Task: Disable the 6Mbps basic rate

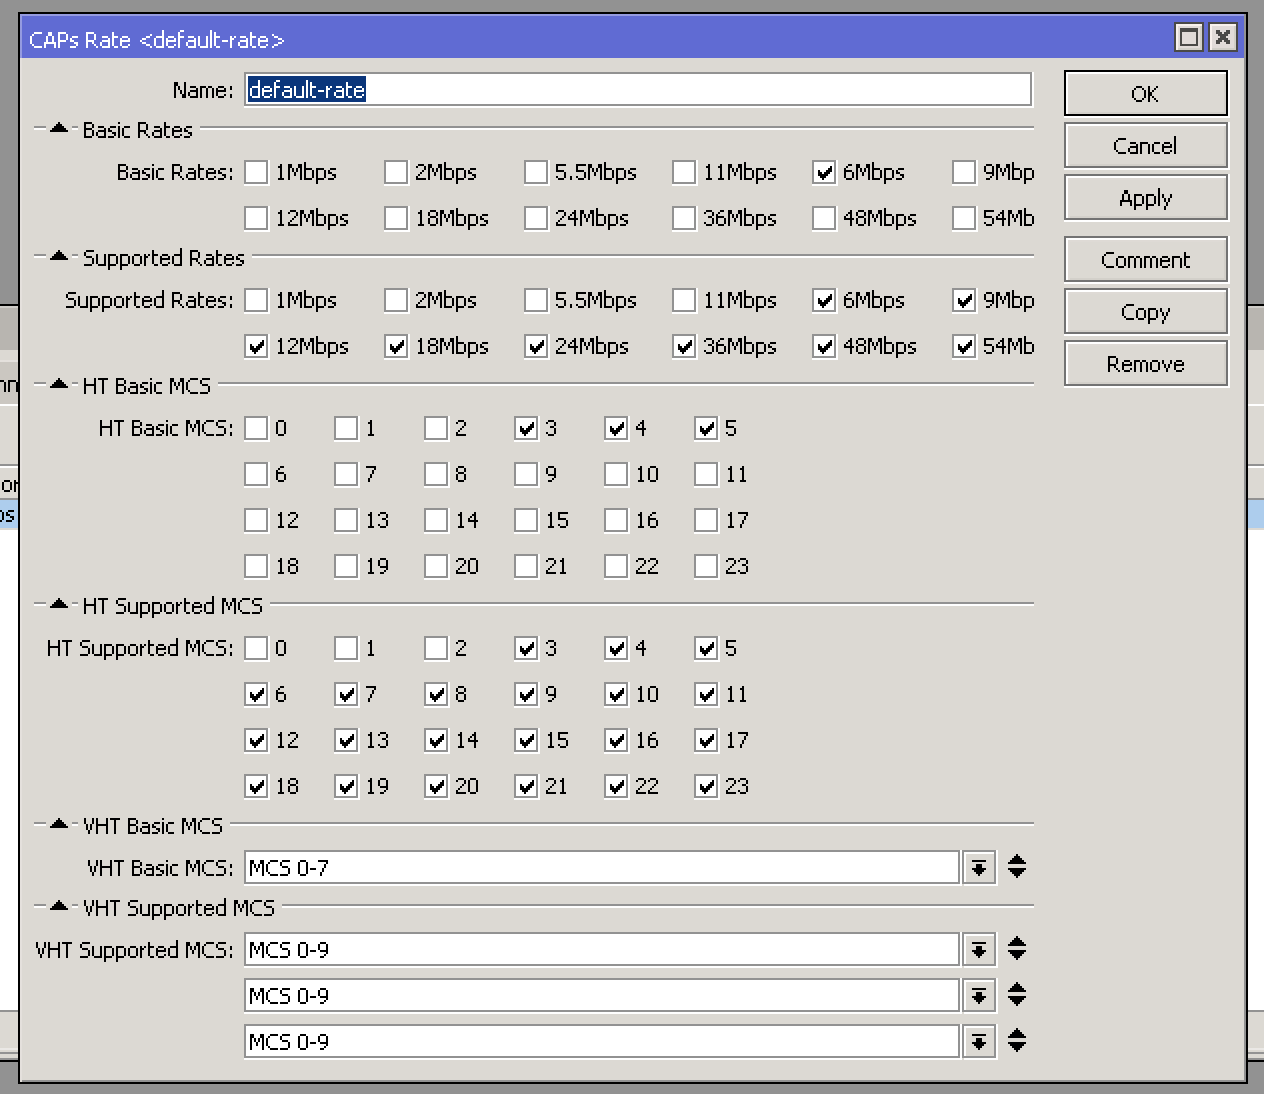Action: (824, 172)
